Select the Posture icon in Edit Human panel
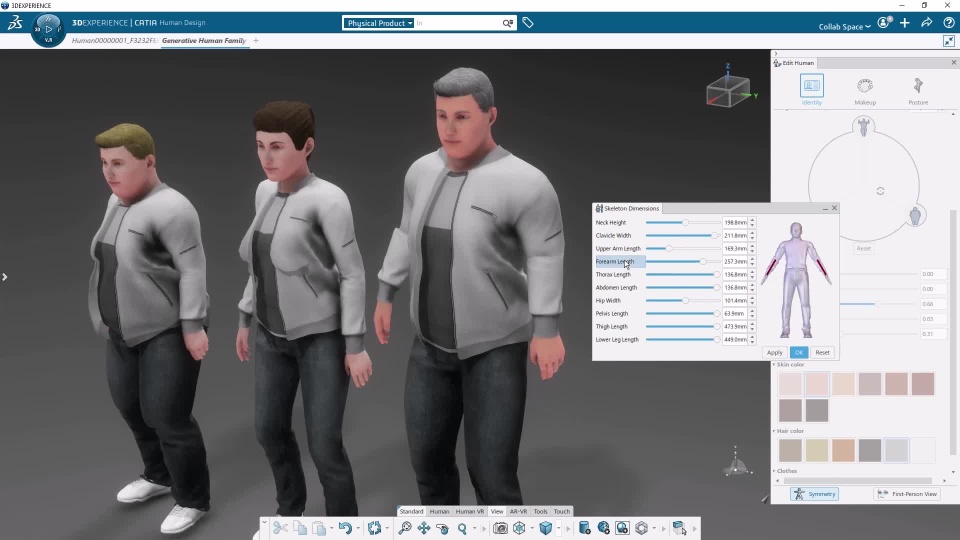Image resolution: width=960 pixels, height=540 pixels. pyautogui.click(x=918, y=86)
